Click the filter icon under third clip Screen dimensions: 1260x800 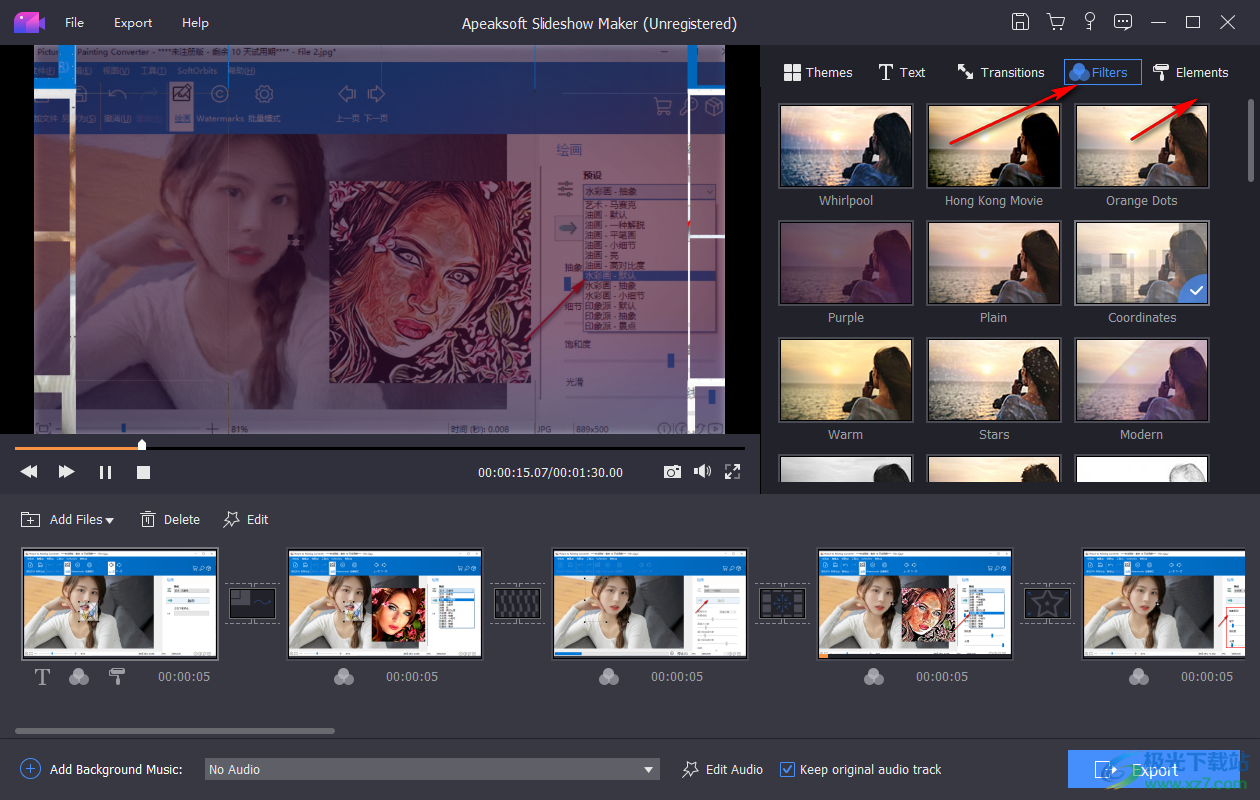[x=609, y=677]
